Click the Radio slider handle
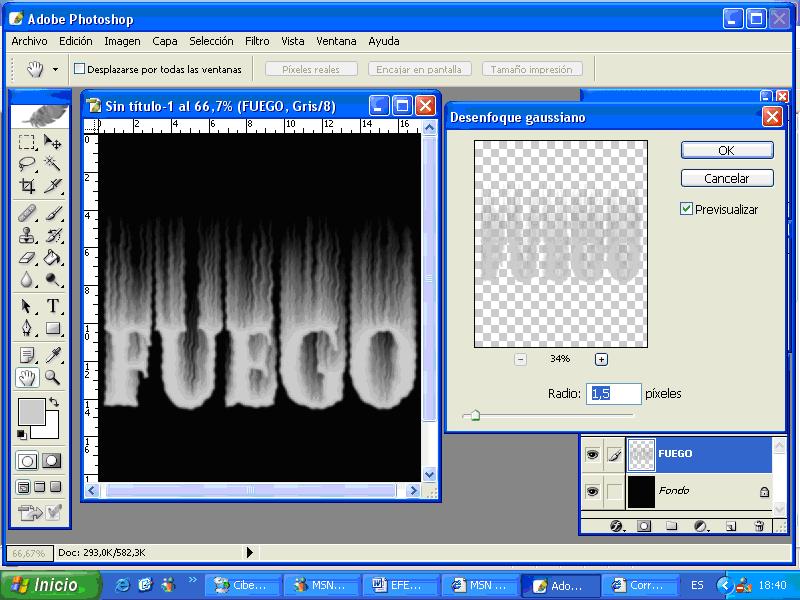800x600 pixels. tap(475, 415)
